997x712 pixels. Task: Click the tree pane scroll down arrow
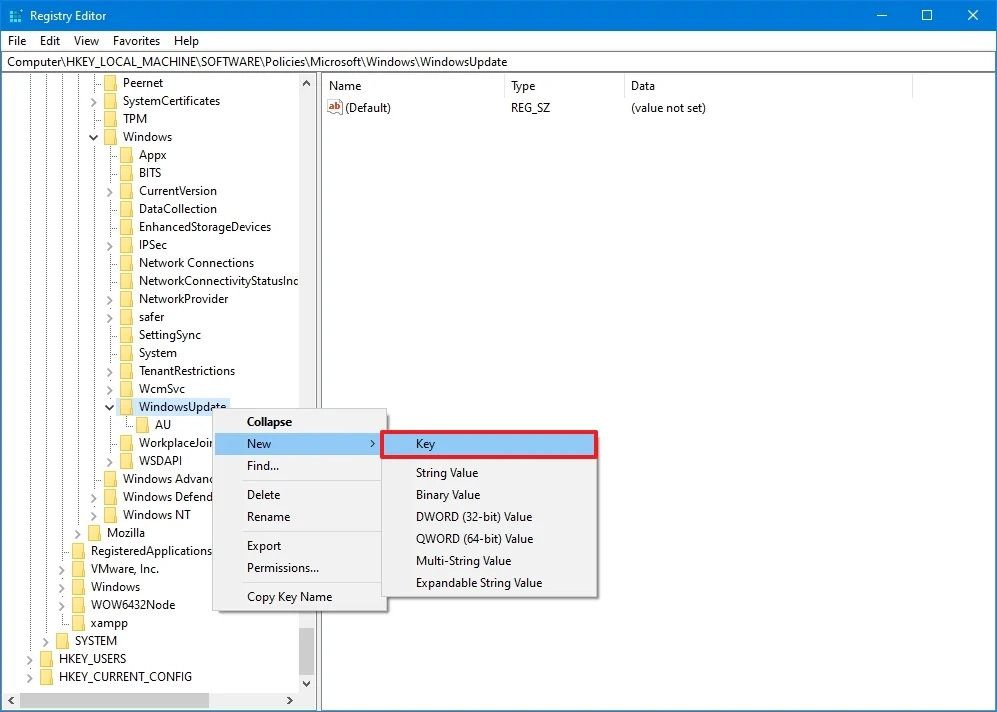306,684
